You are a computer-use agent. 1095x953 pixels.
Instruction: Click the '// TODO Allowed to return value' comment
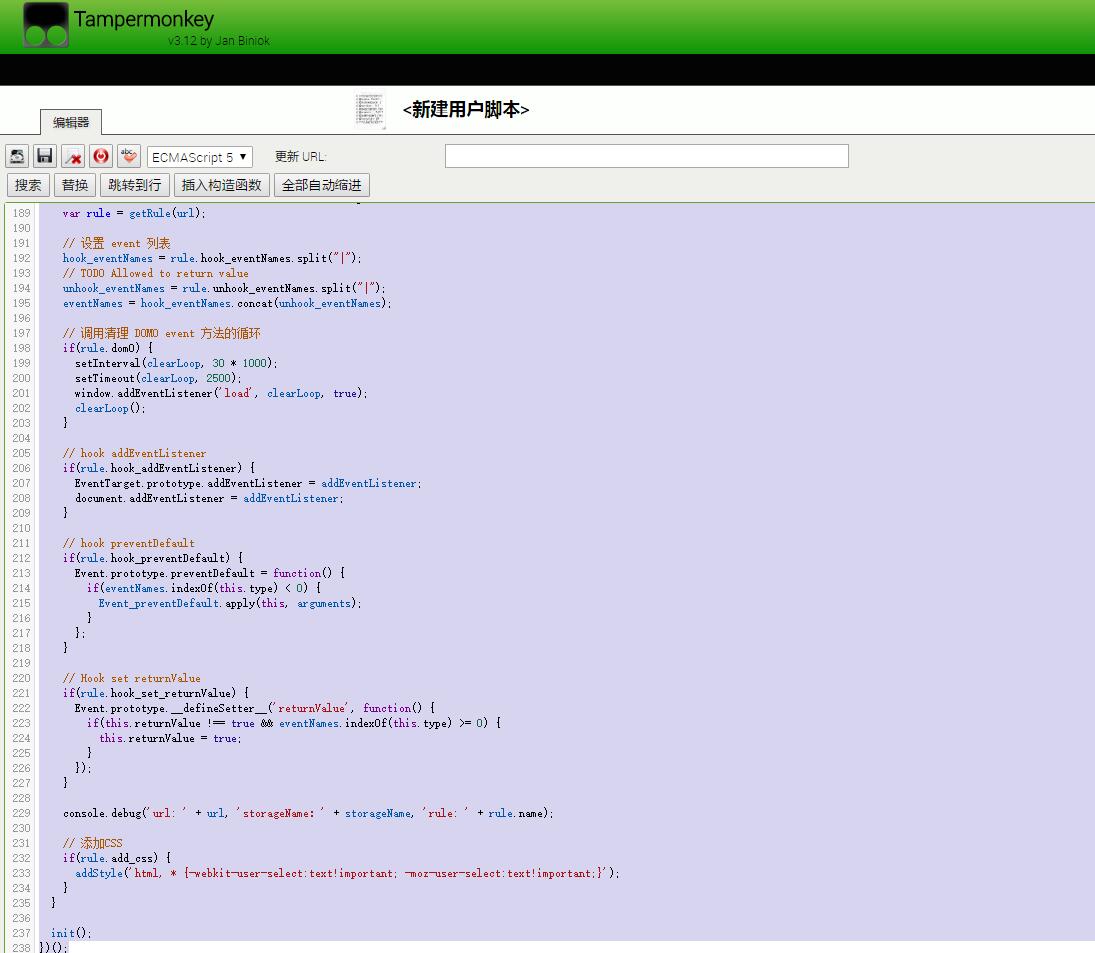click(156, 273)
